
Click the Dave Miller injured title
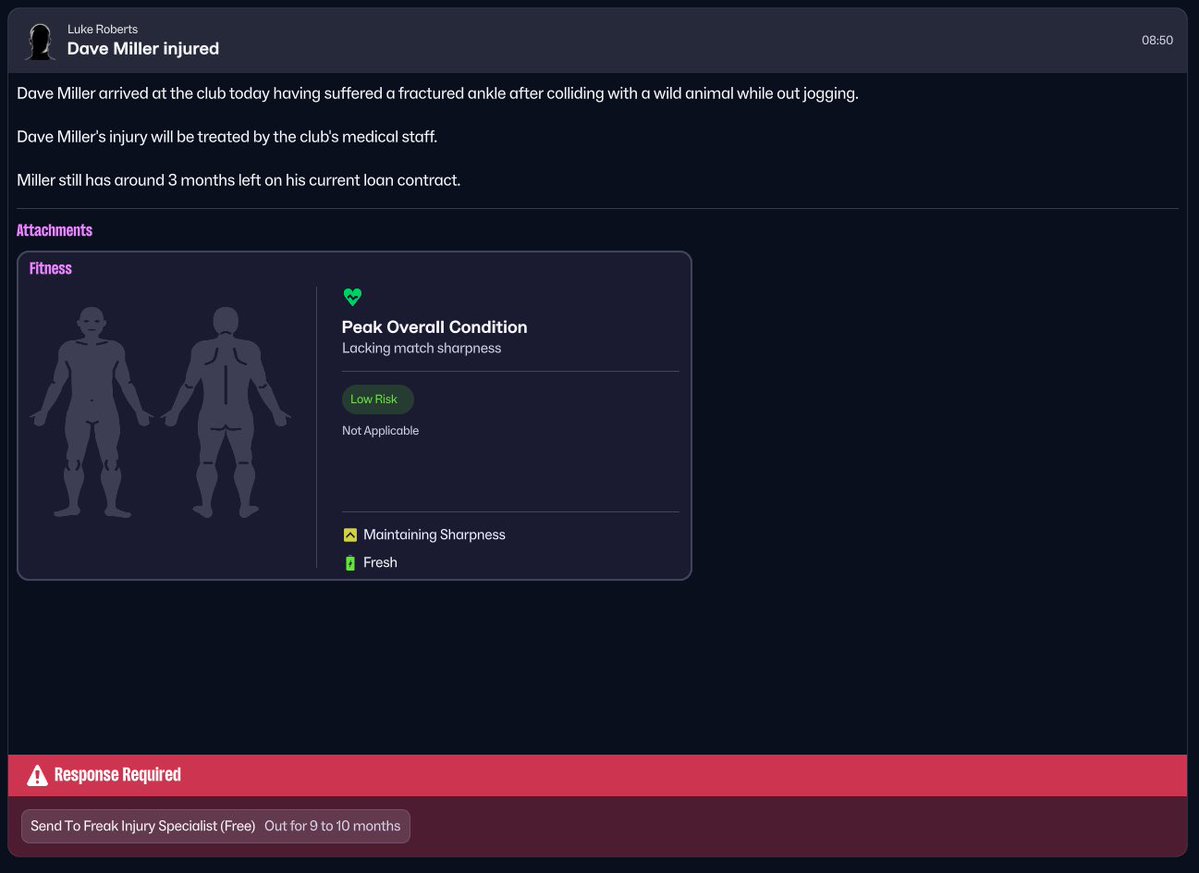tap(143, 49)
